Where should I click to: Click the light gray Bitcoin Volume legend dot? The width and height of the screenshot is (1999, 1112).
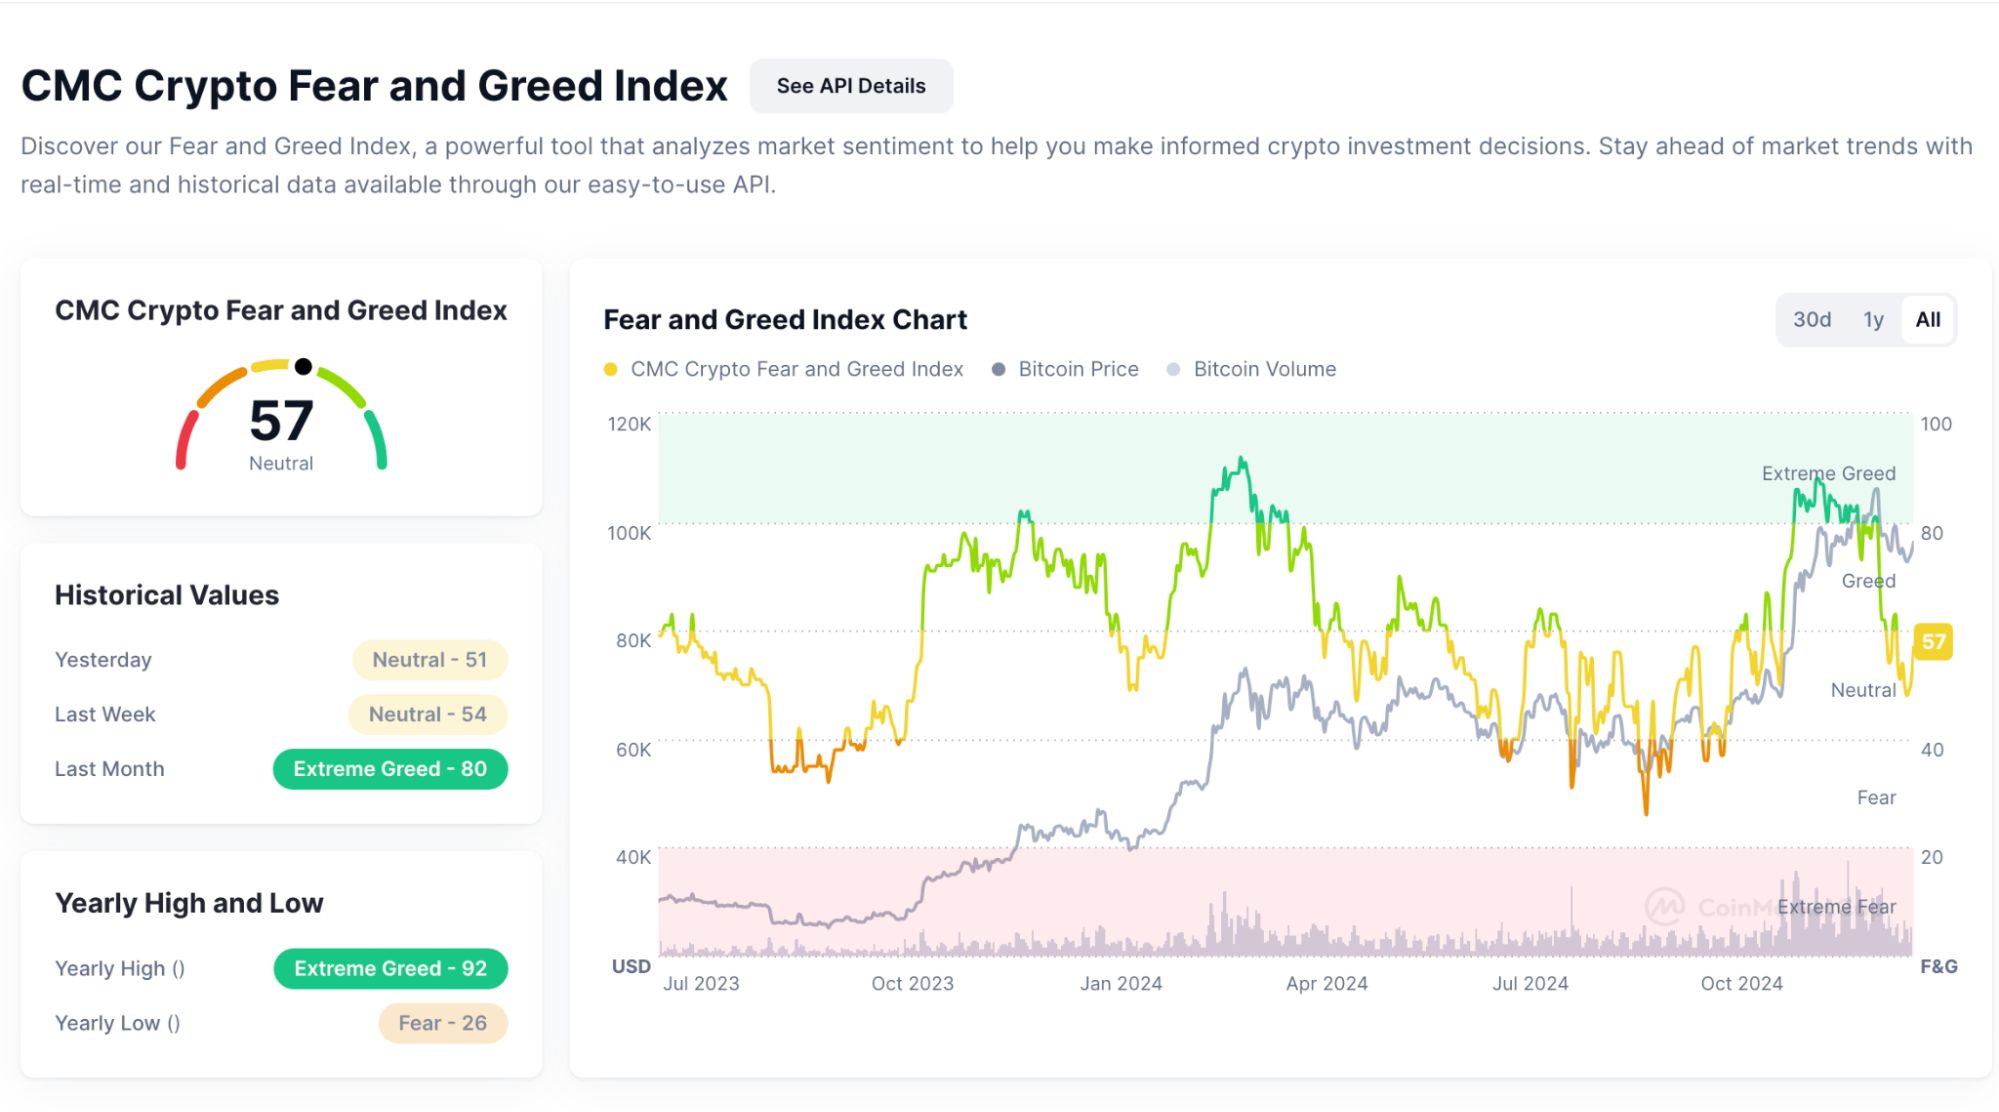click(1174, 369)
